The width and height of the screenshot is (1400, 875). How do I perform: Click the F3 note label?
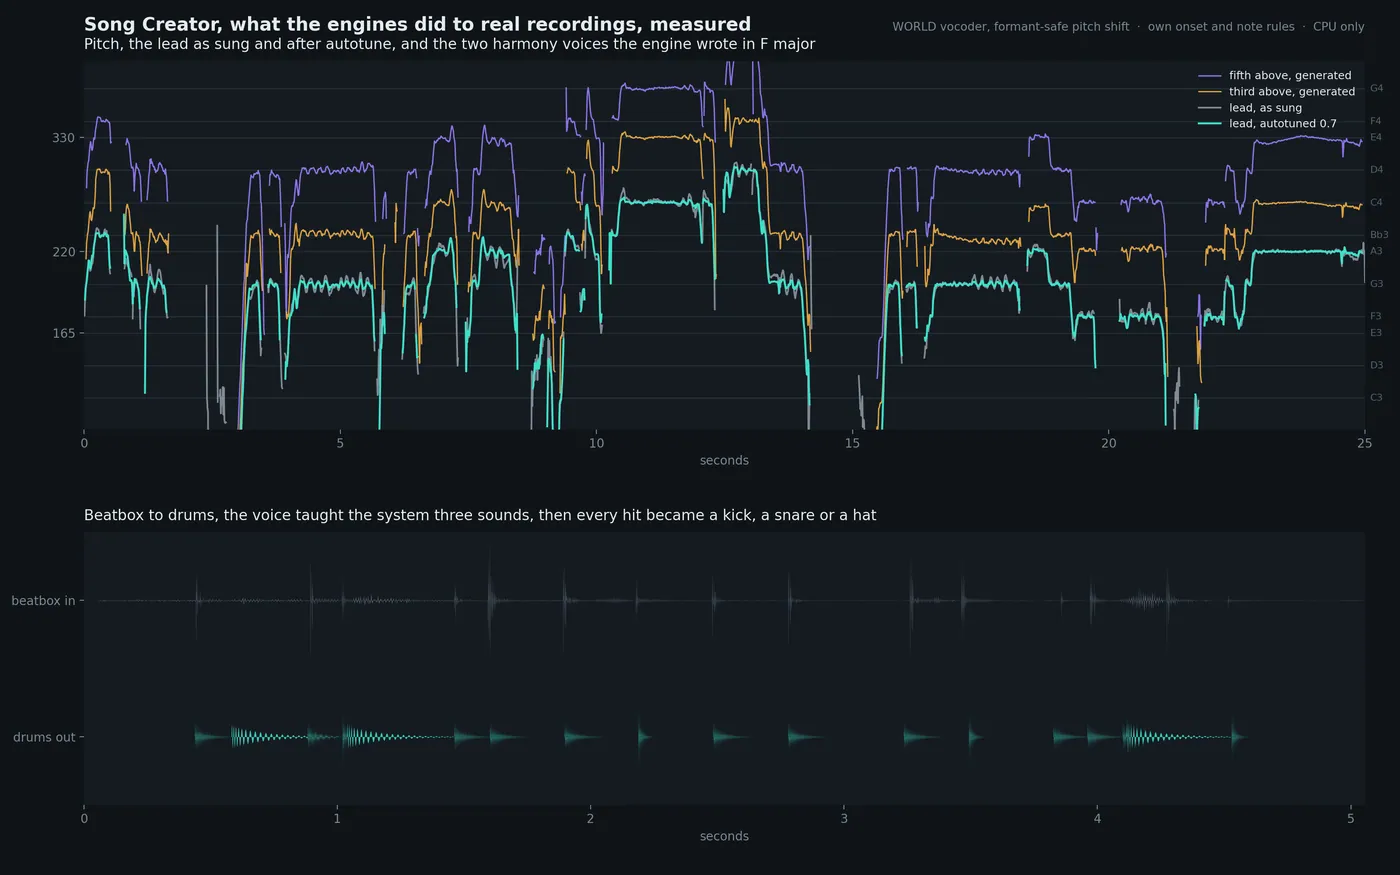pyautogui.click(x=1376, y=317)
